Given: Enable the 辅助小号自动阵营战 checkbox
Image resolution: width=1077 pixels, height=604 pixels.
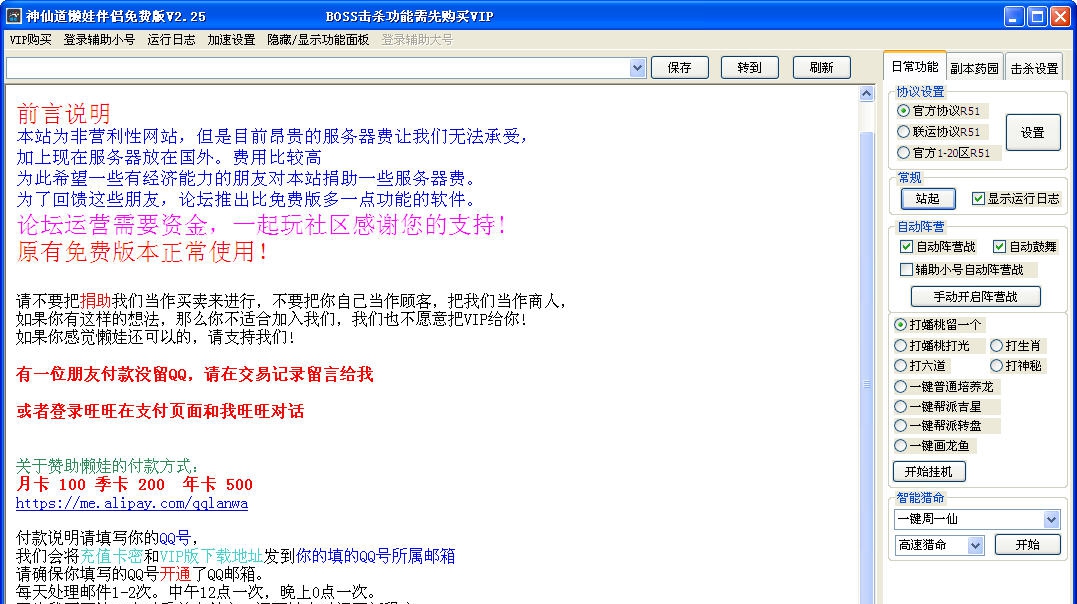Looking at the screenshot, I should click(x=907, y=270).
